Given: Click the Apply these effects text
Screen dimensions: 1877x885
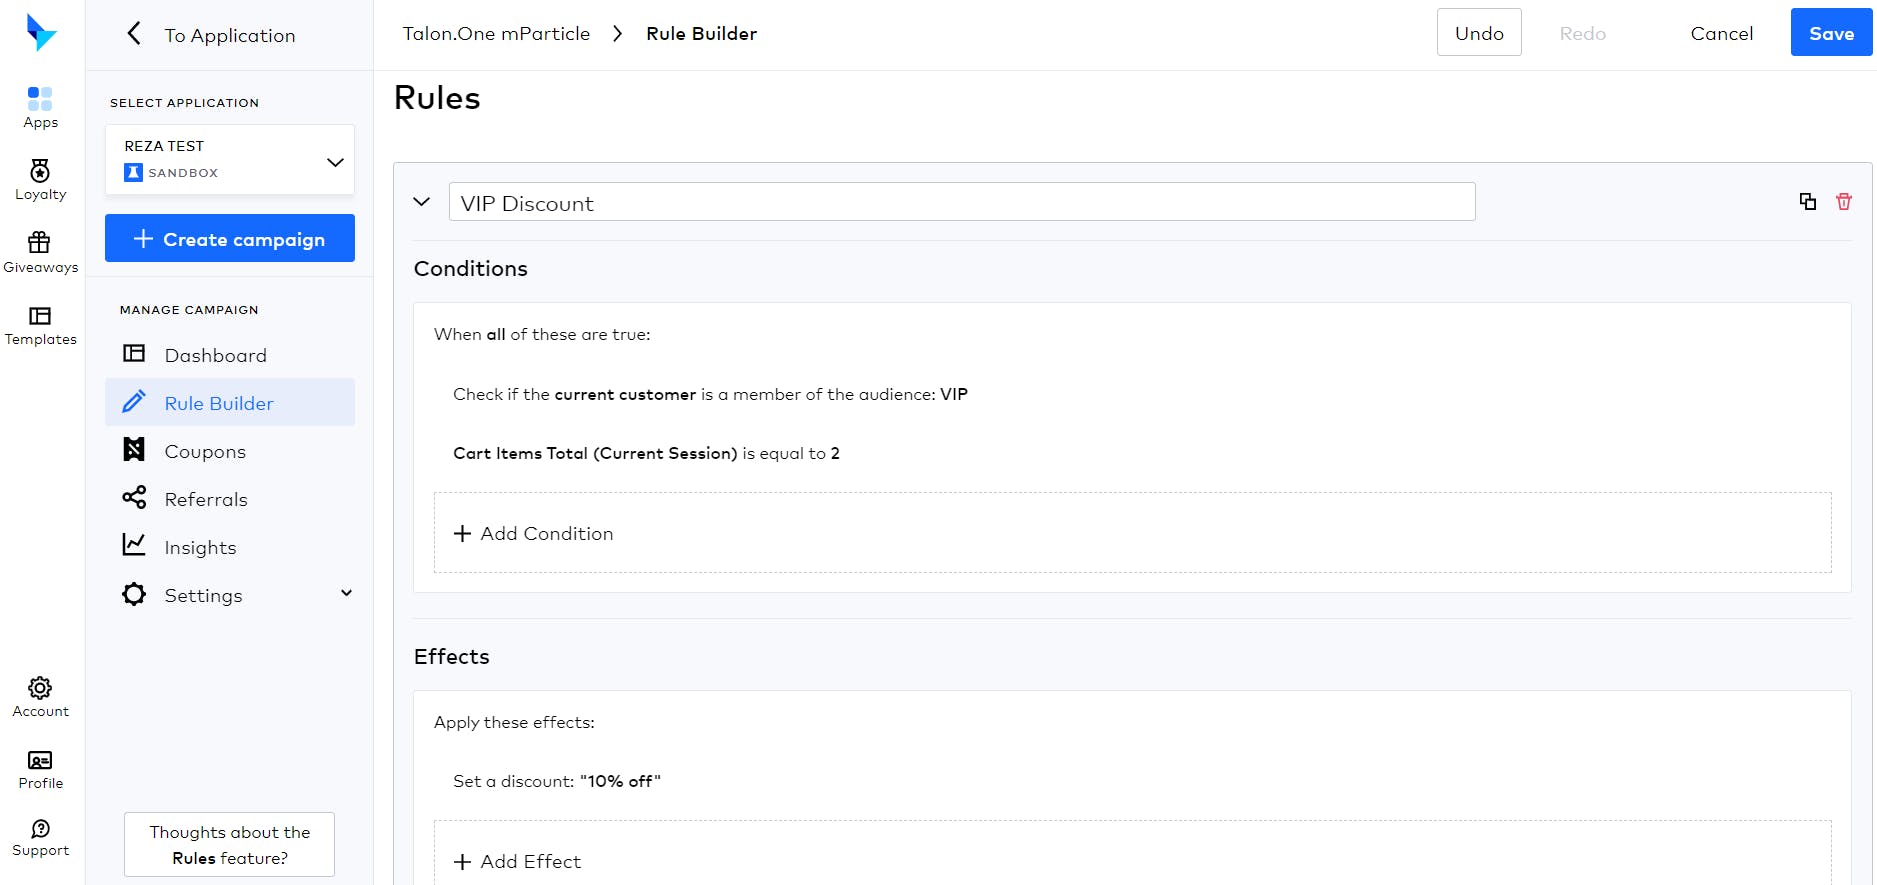Looking at the screenshot, I should (x=514, y=722).
